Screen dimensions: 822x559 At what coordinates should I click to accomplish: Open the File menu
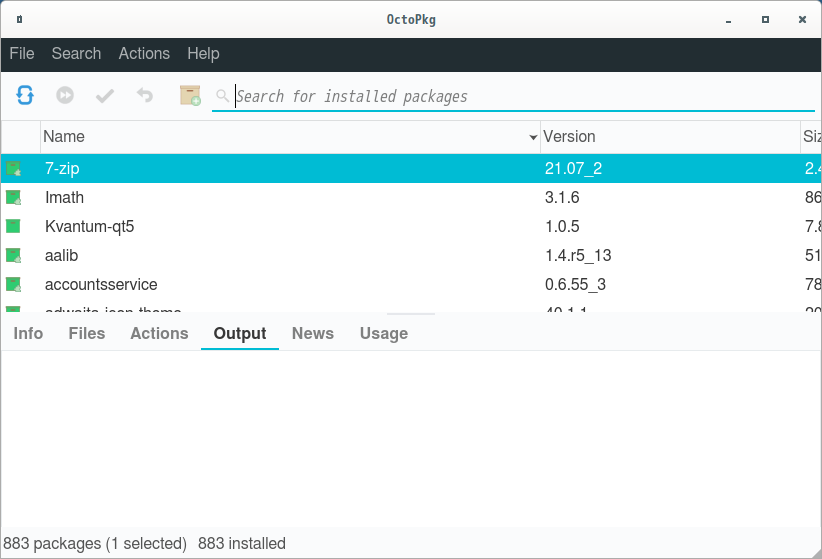coord(22,53)
